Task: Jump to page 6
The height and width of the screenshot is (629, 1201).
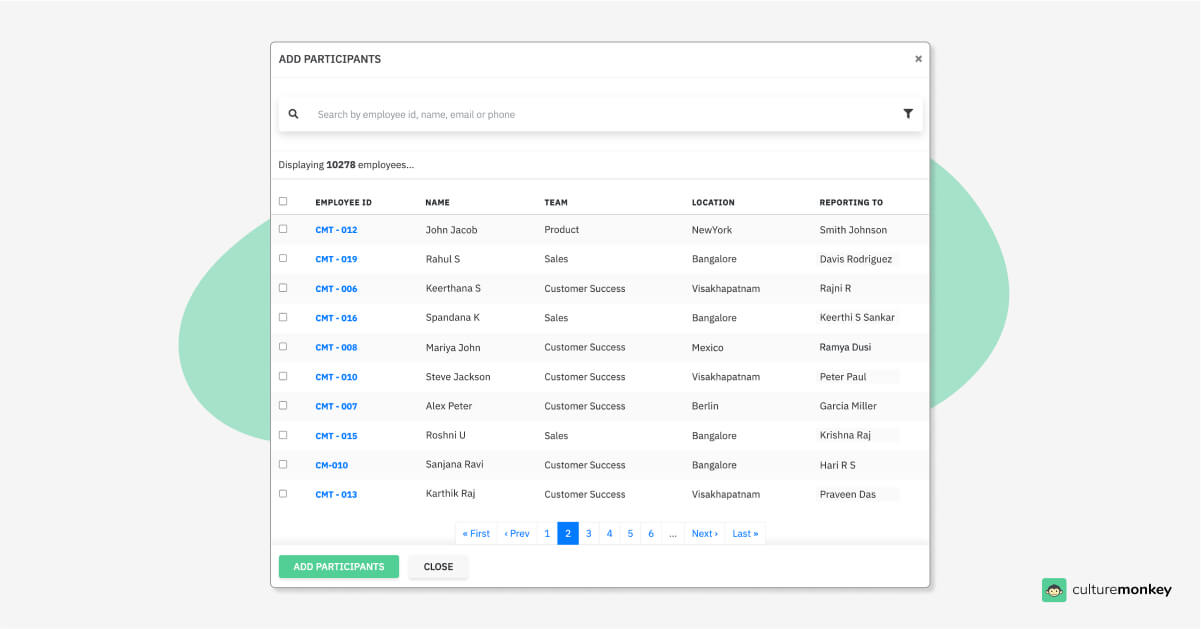Action: (651, 533)
